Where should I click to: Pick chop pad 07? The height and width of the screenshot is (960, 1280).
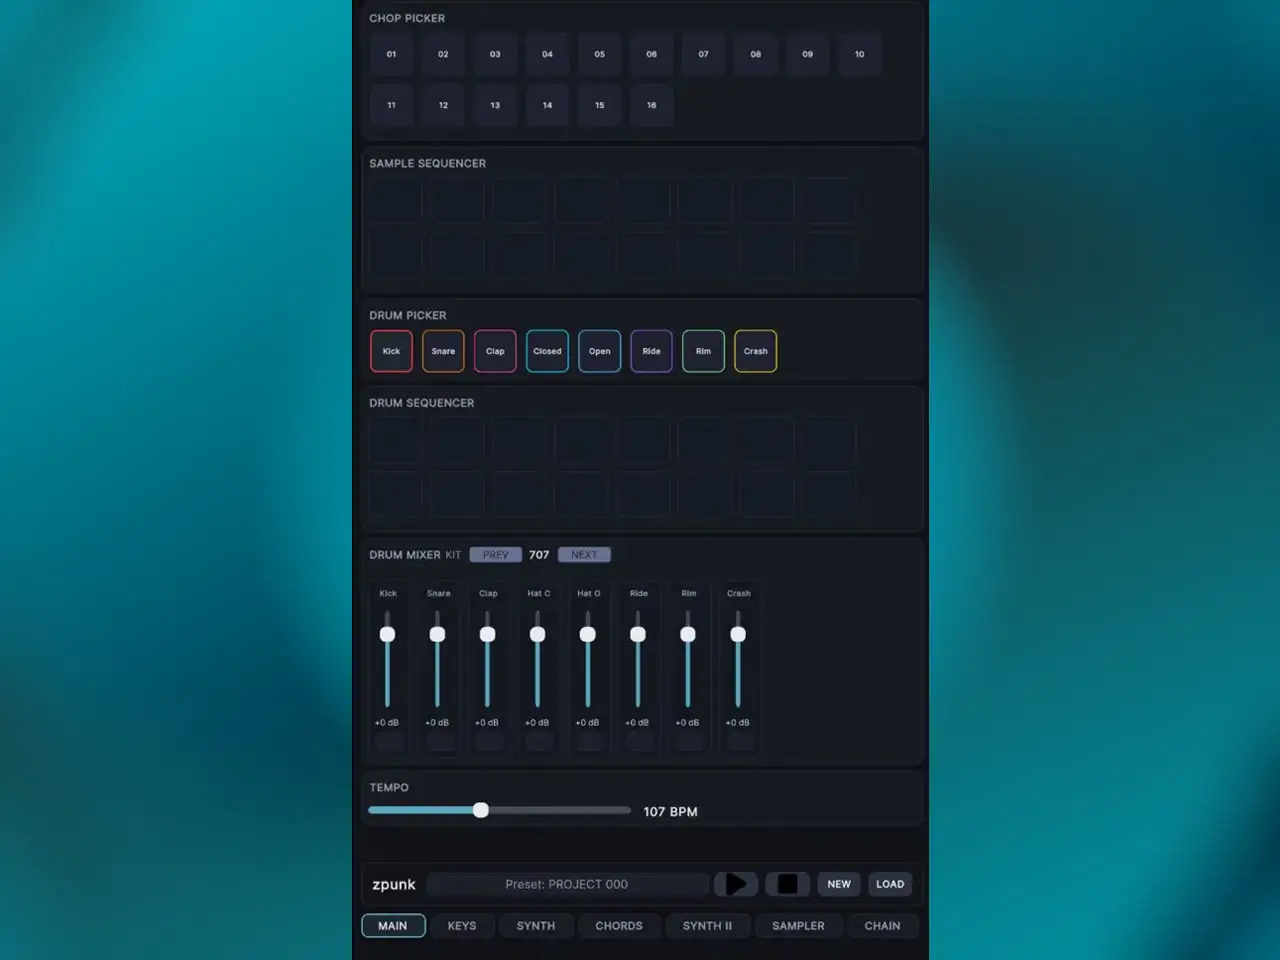click(703, 54)
